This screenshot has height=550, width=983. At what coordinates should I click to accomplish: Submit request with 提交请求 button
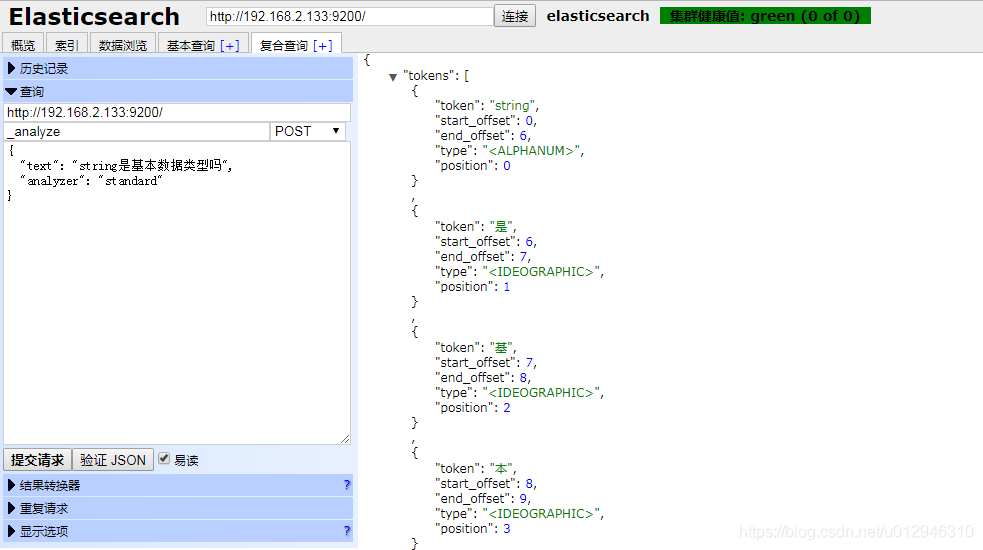point(38,460)
